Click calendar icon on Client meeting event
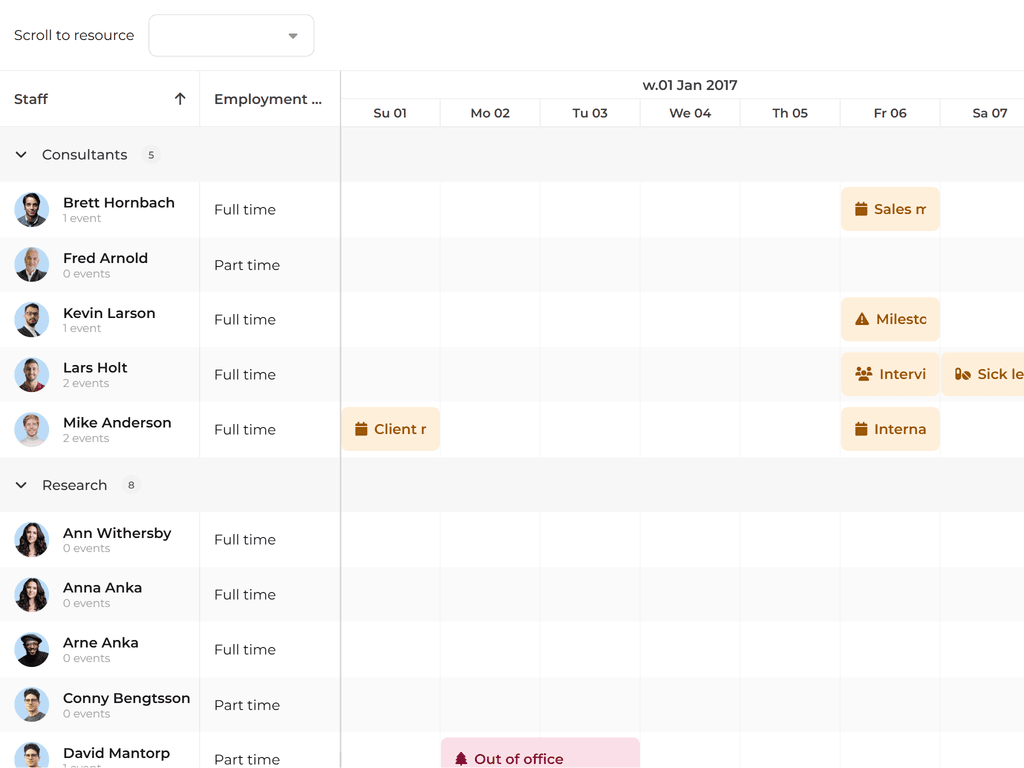Screen dimensions: 1024x768 362,429
